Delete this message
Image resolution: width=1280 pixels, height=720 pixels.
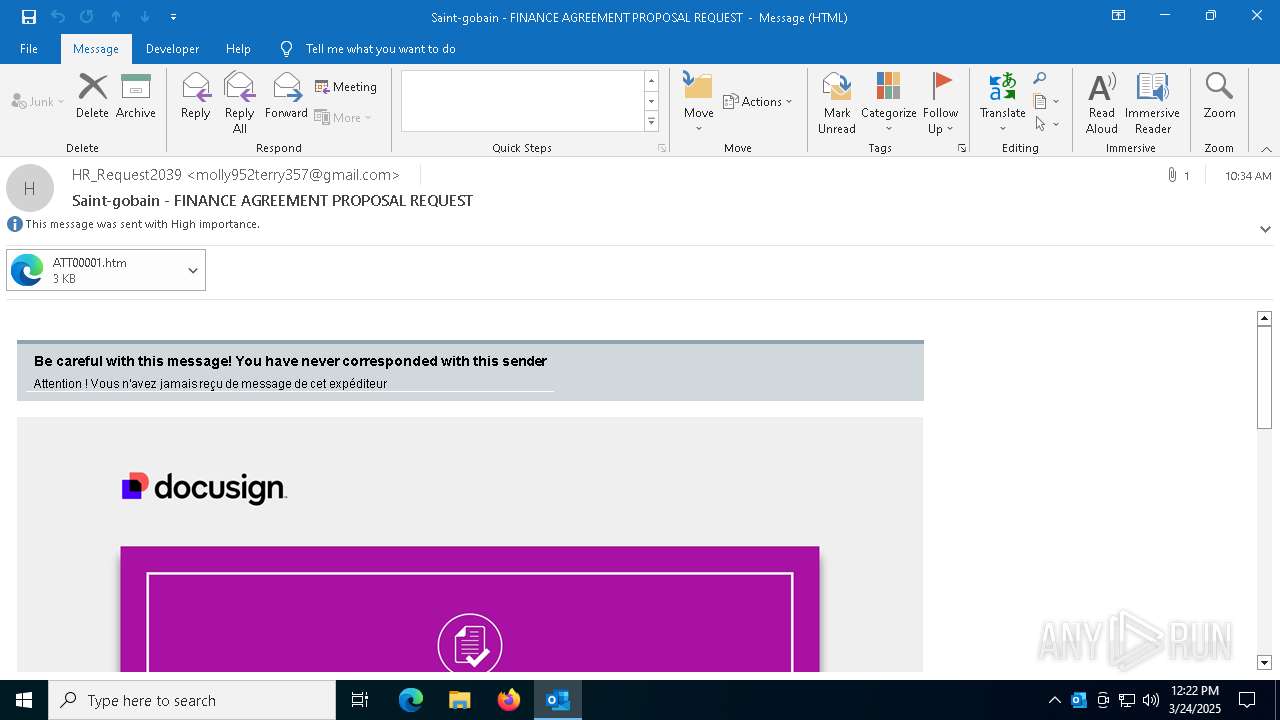pyautogui.click(x=92, y=96)
